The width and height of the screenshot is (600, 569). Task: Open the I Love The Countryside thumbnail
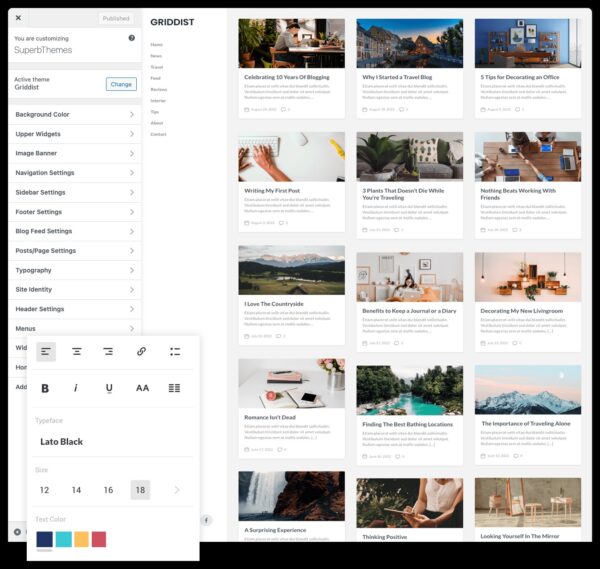pyautogui.click(x=291, y=270)
